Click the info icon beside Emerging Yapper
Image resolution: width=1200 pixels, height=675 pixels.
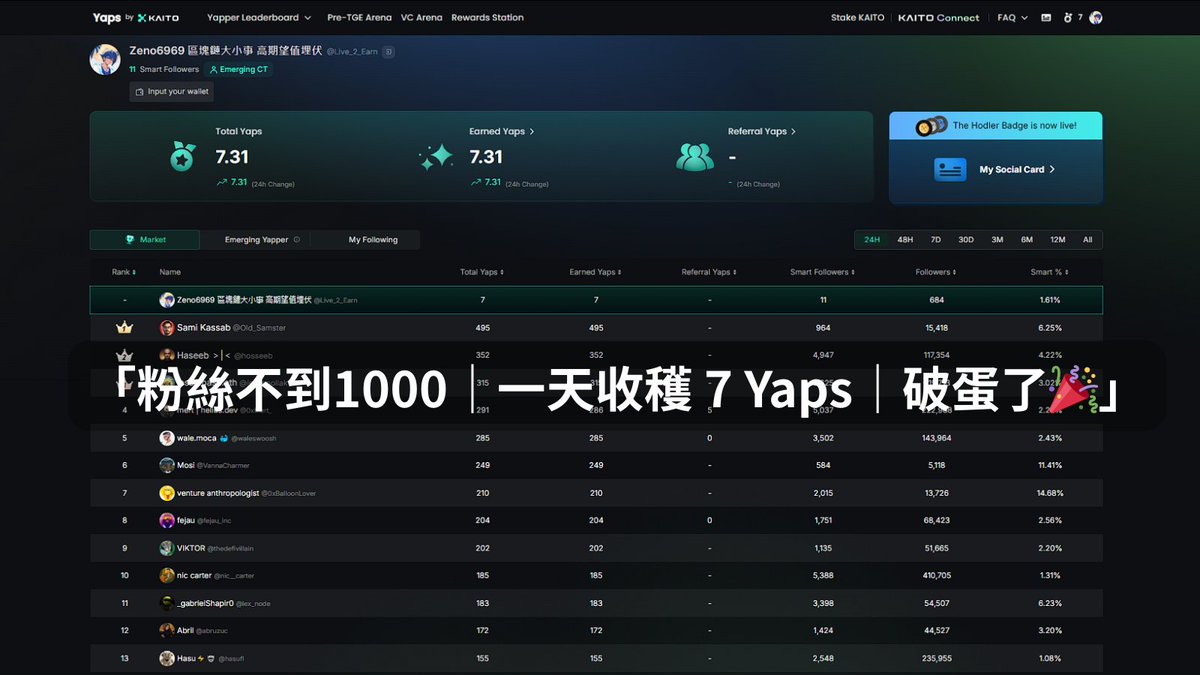point(297,240)
